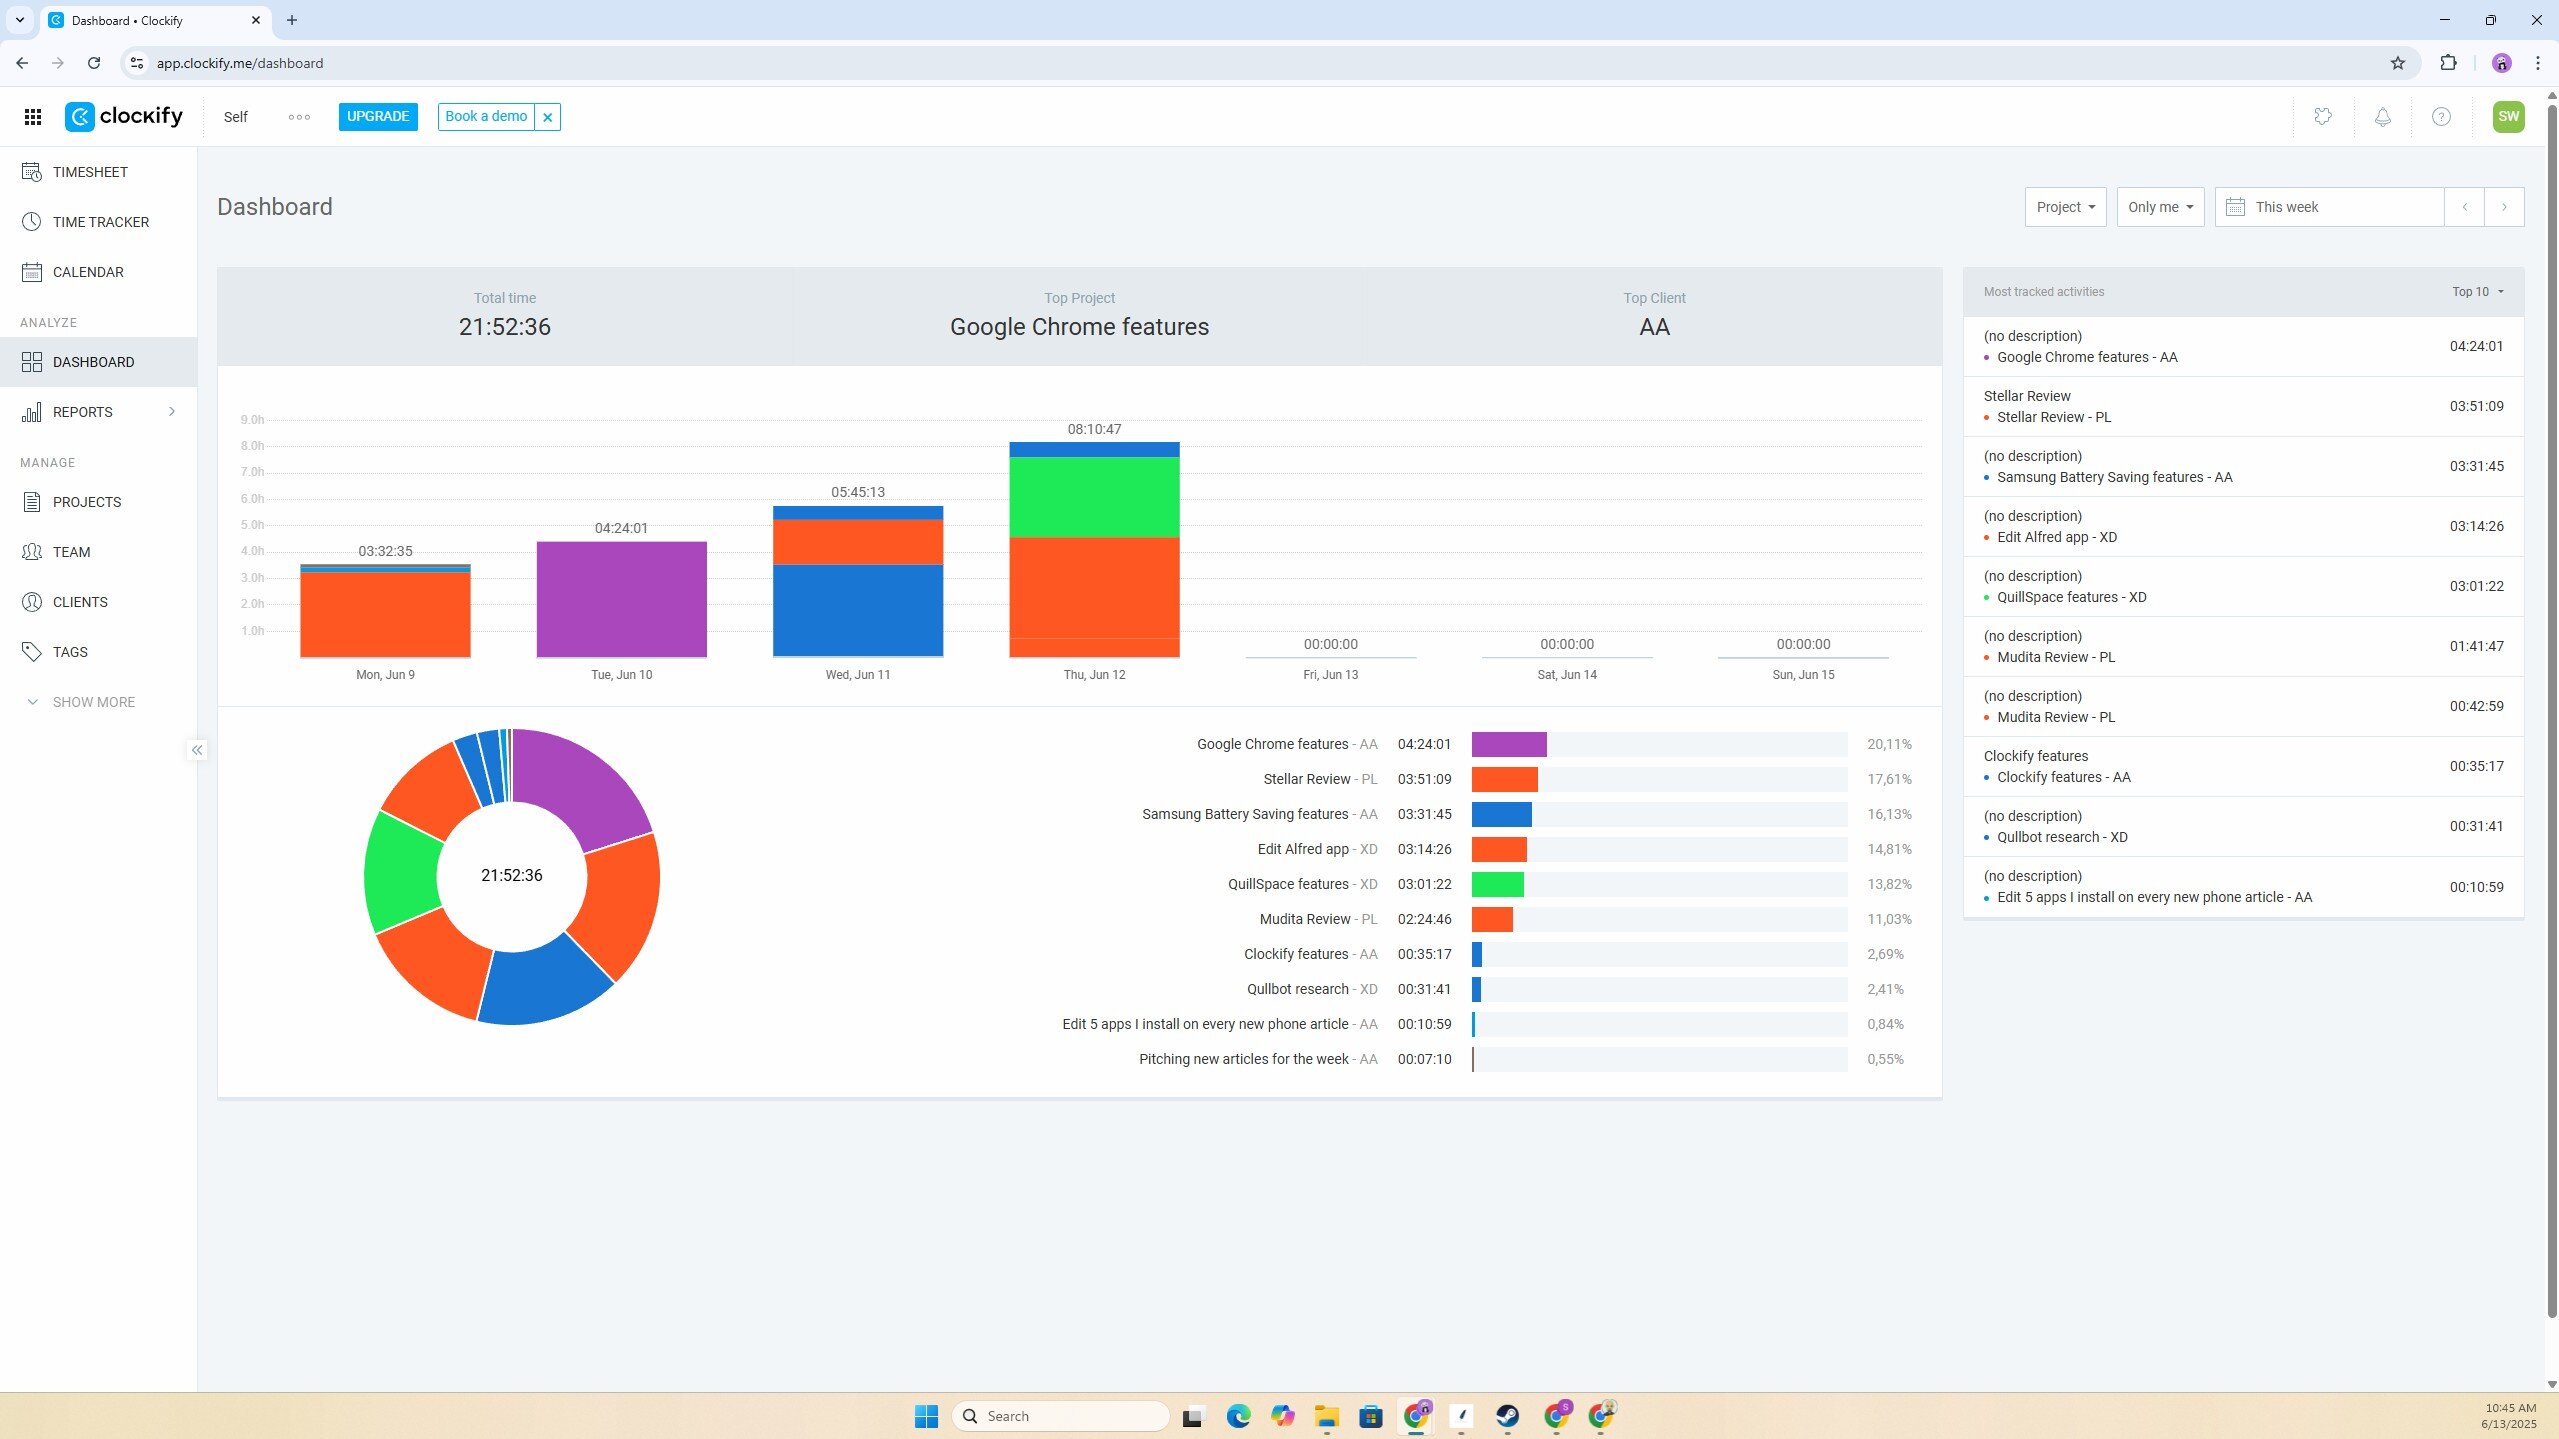
Task: Collapse the sidebar with double-chevron icon
Action: point(197,750)
